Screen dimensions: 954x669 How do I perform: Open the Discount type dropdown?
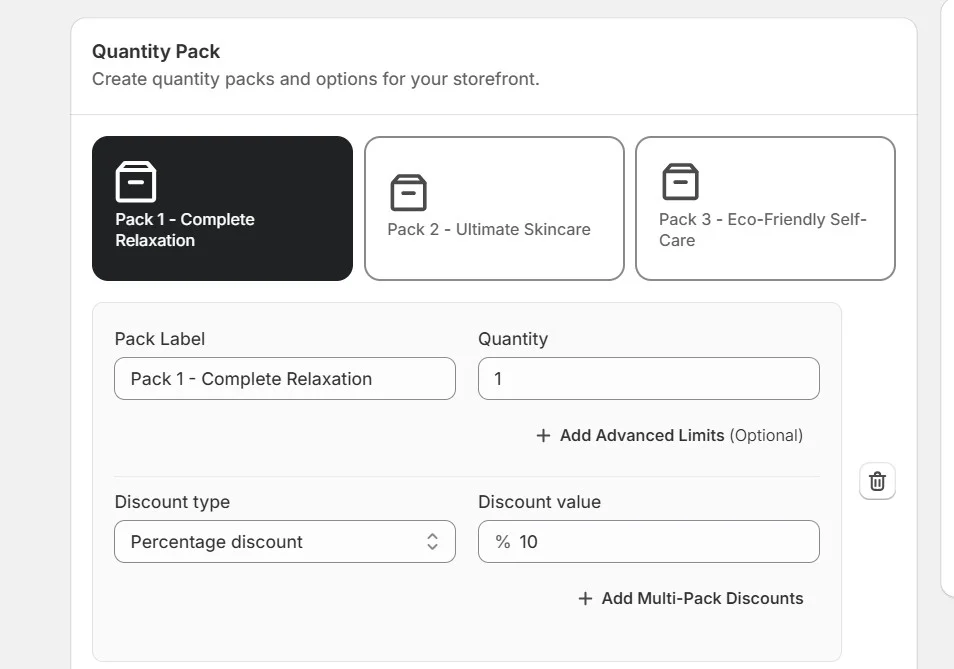point(285,541)
